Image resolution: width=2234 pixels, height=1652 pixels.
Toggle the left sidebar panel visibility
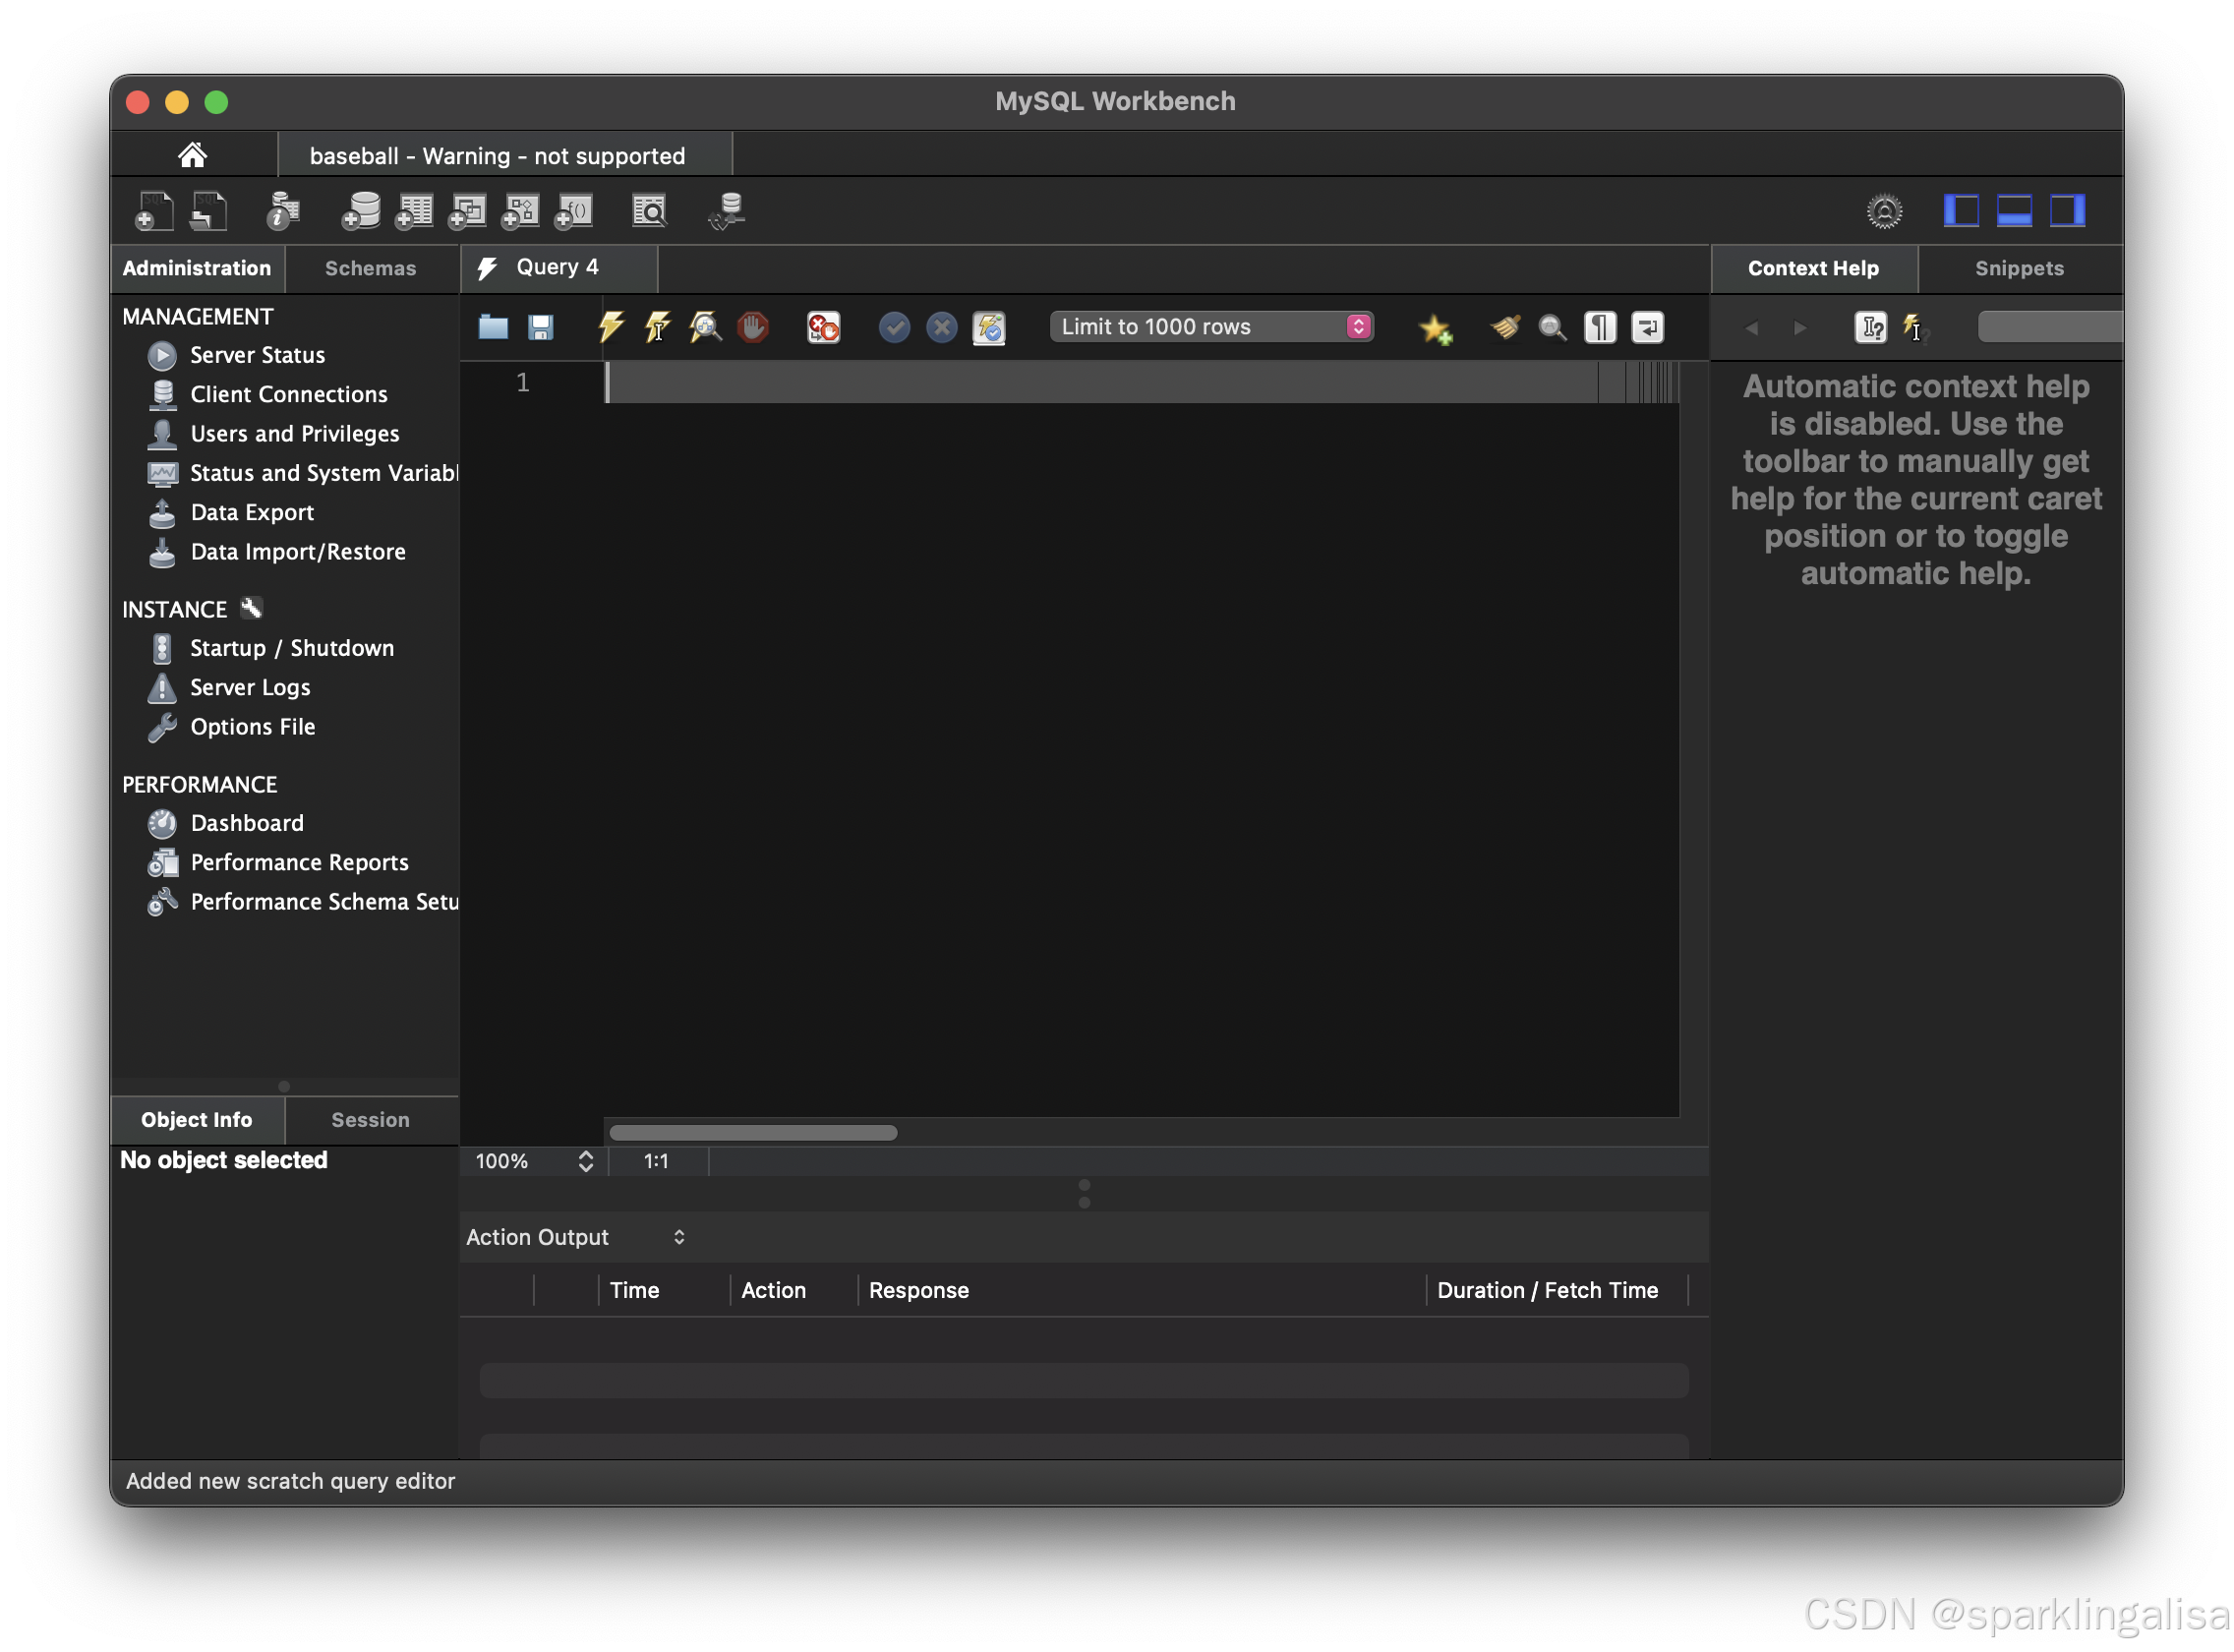[x=1960, y=211]
